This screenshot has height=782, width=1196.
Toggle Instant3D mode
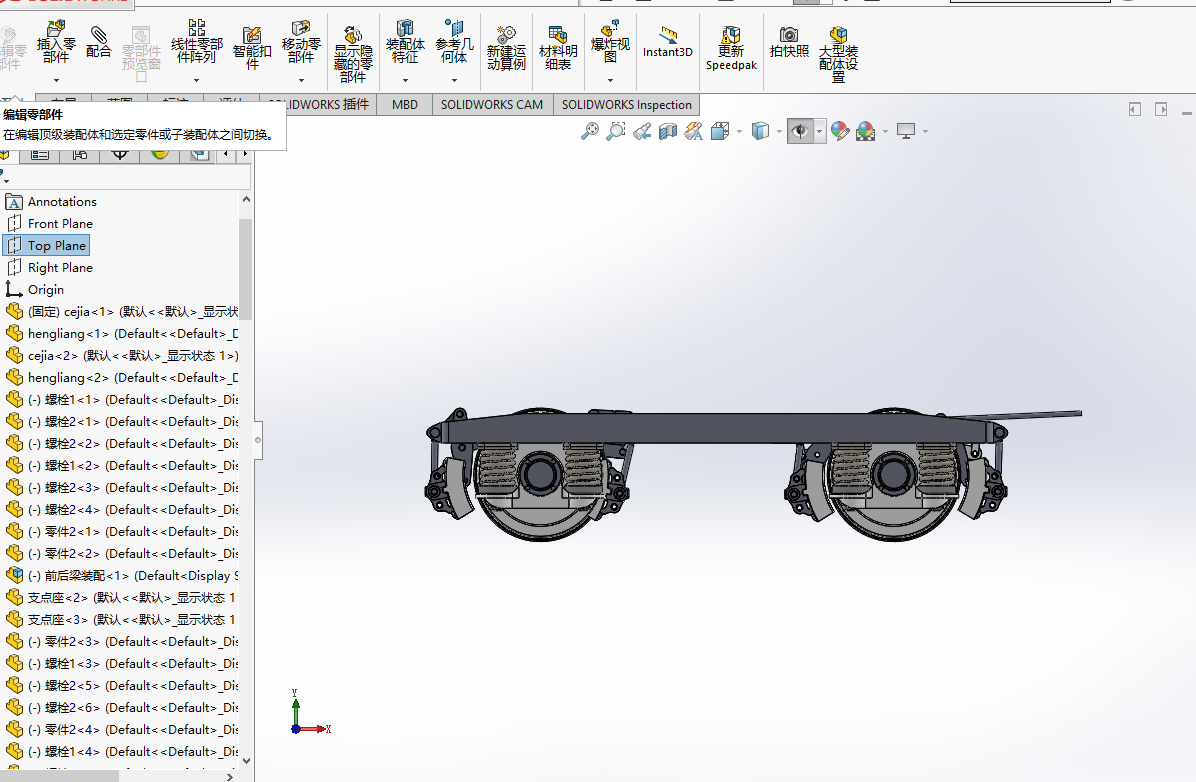667,42
